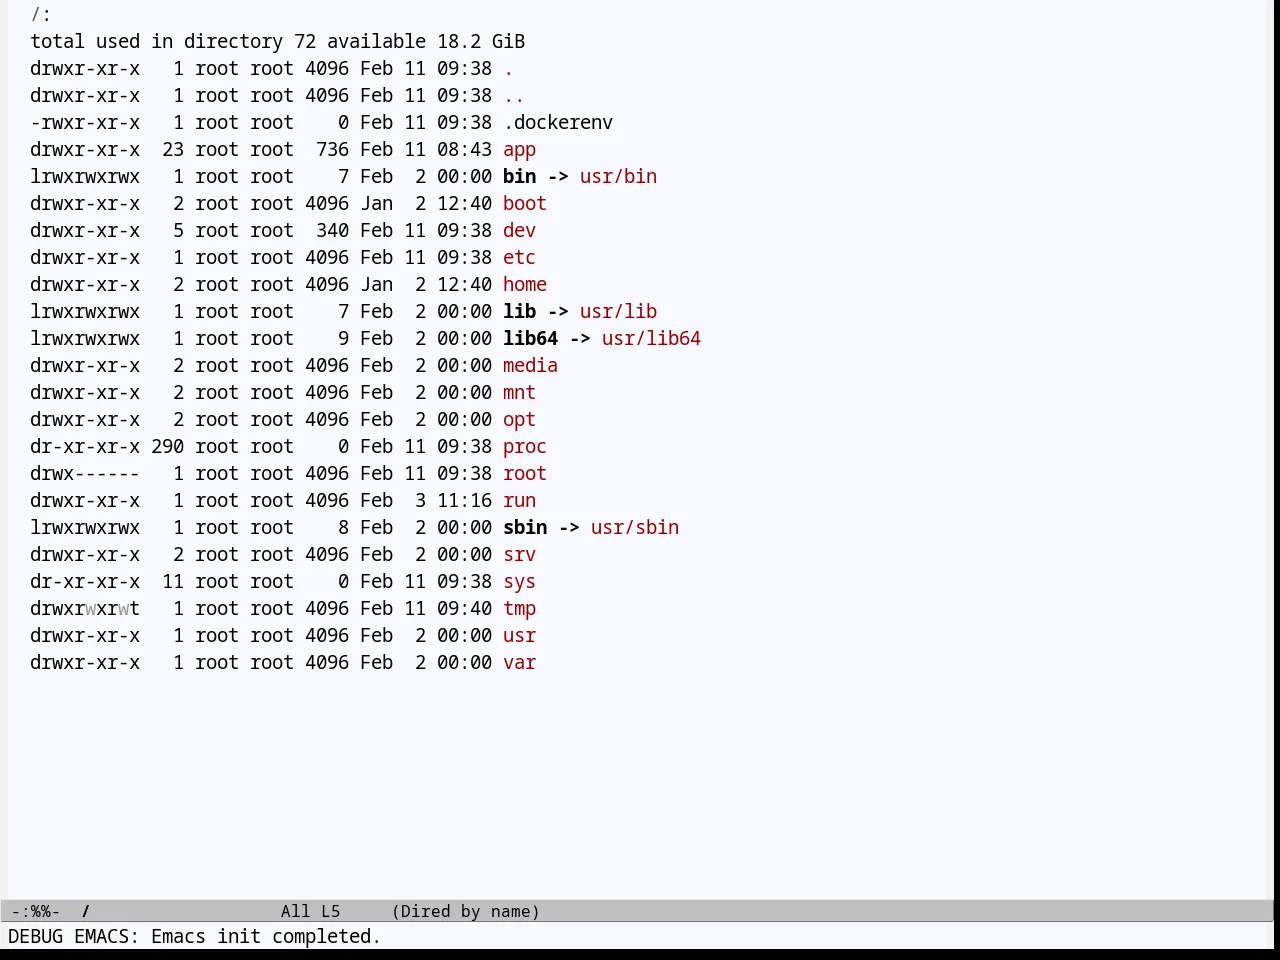The image size is (1280, 960).
Task: Click the single dot current directory entry
Action: [x=508, y=69]
